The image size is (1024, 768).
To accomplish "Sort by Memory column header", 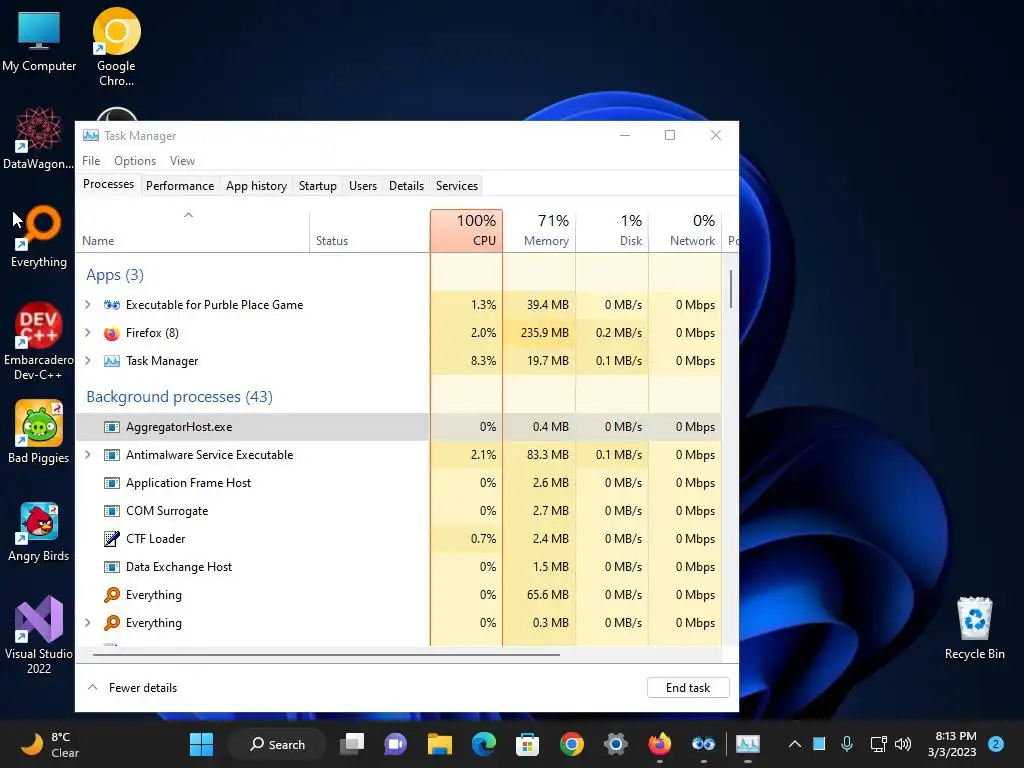I will coord(539,231).
